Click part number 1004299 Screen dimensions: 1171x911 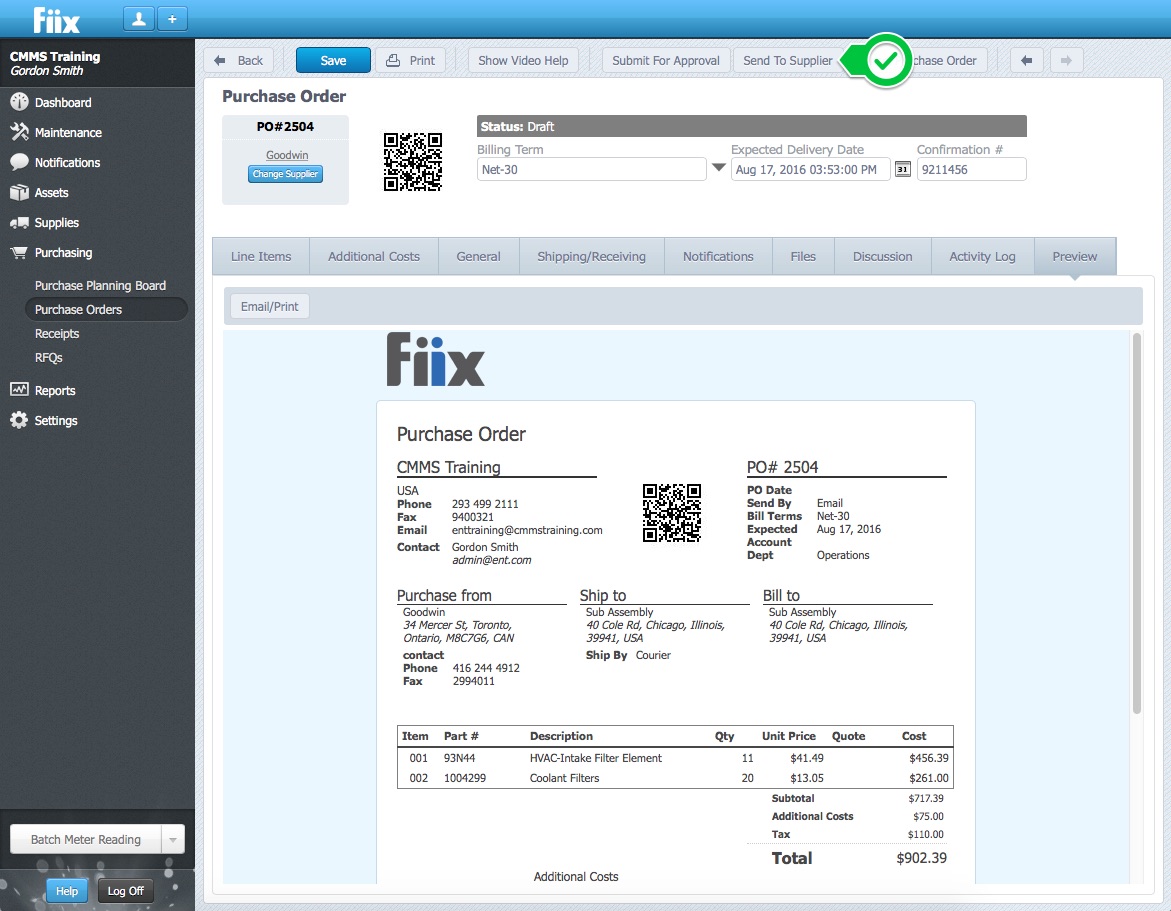pos(465,778)
